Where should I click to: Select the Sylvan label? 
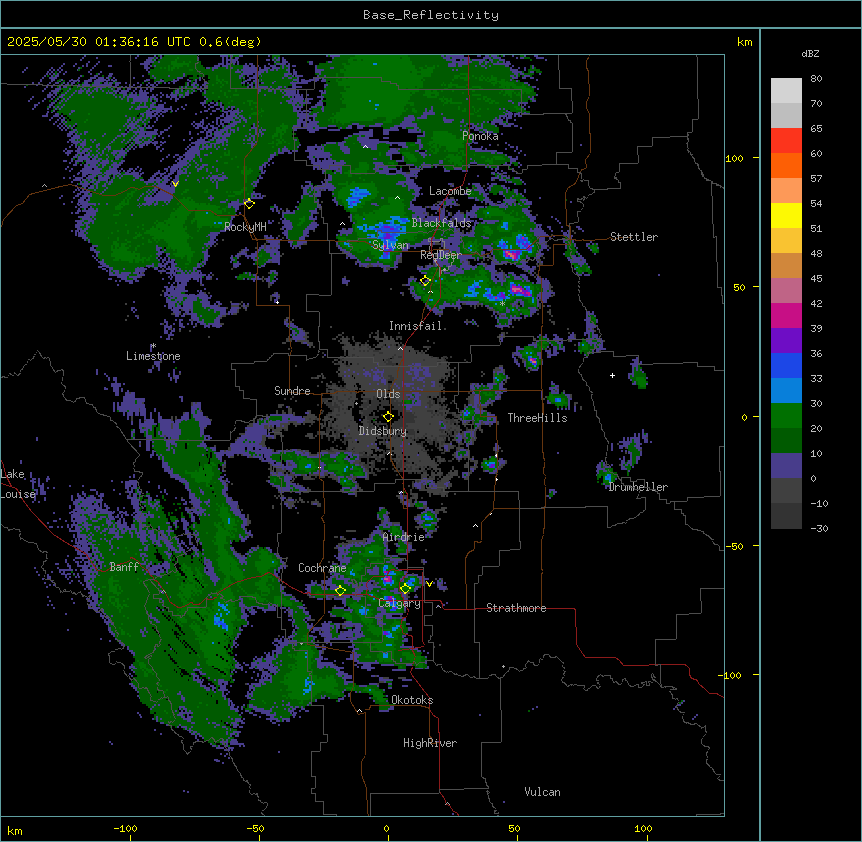(390, 245)
